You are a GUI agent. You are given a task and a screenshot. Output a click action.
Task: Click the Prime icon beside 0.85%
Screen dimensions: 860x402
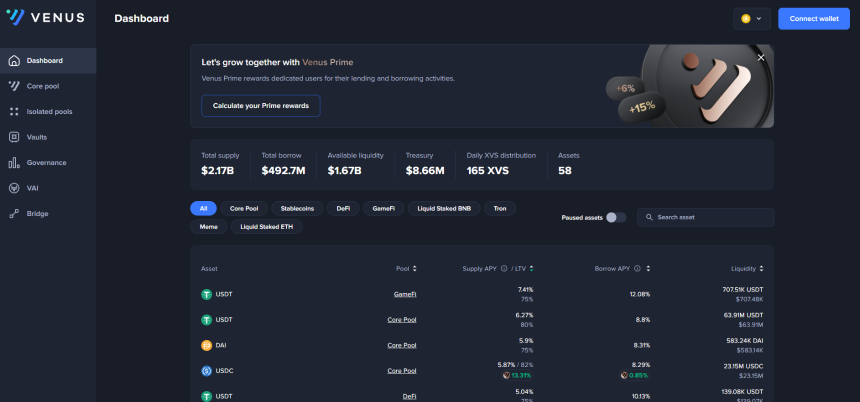click(x=624, y=376)
